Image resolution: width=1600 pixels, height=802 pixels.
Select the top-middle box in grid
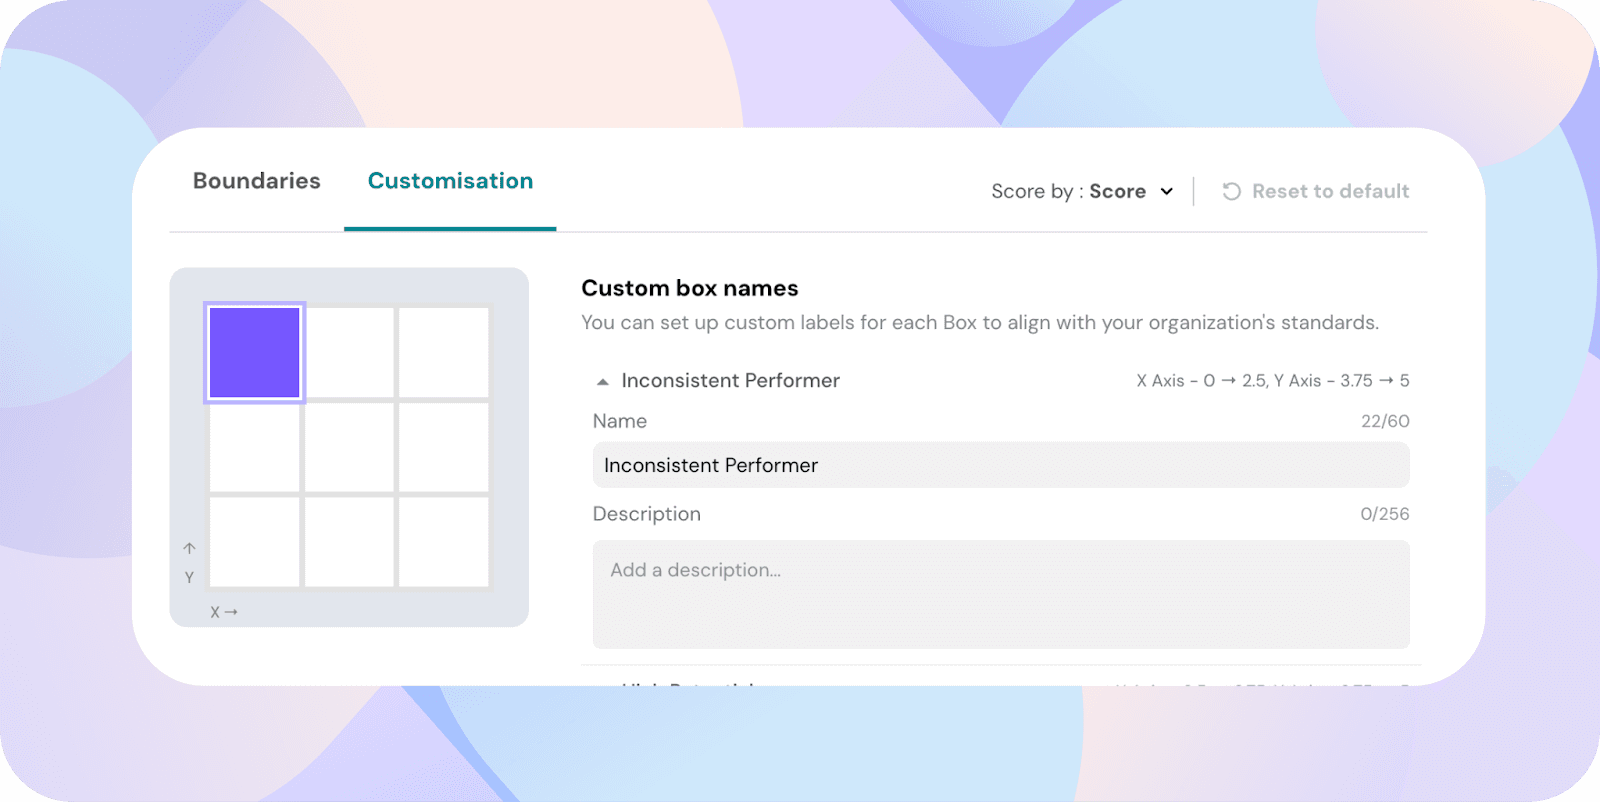coord(349,353)
